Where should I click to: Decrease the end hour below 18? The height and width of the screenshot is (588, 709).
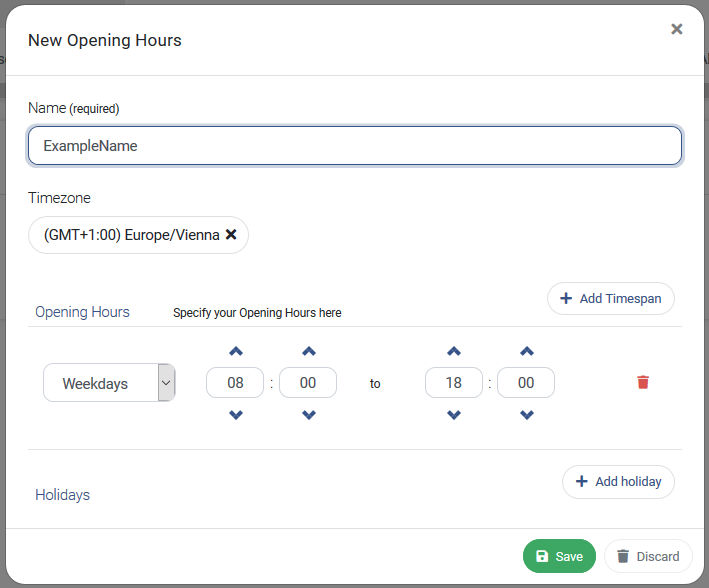coord(454,414)
